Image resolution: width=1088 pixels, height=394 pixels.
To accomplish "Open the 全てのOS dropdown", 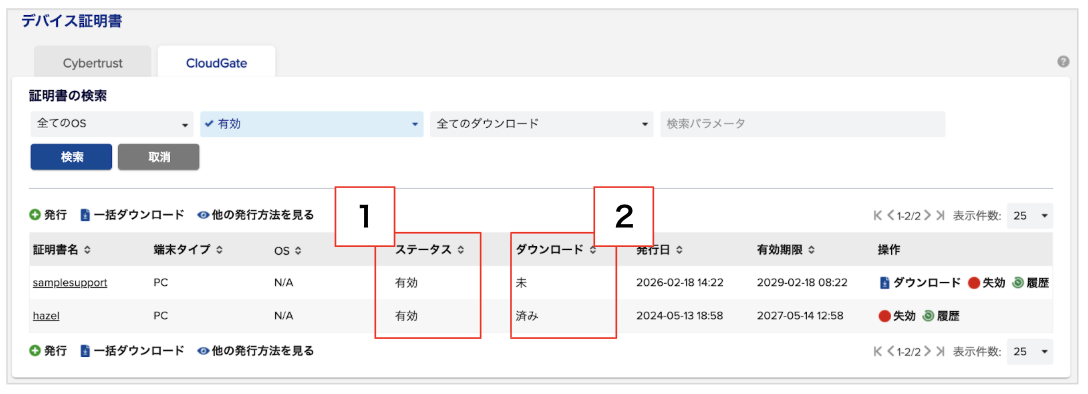I will (x=112, y=124).
